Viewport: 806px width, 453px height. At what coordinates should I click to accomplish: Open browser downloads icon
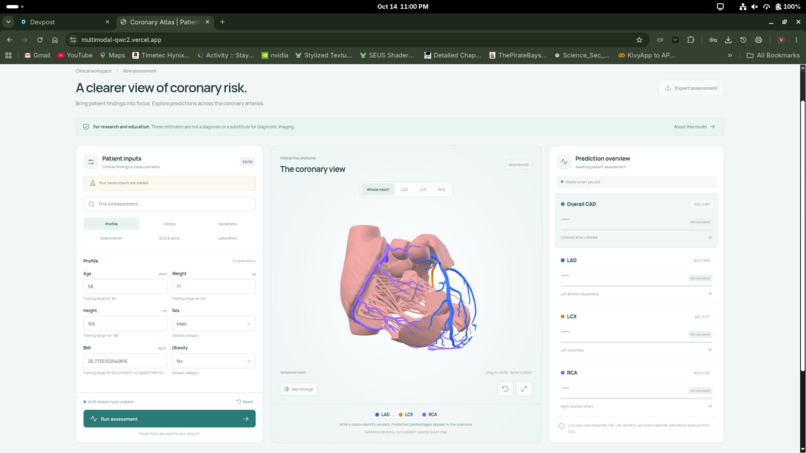pos(728,40)
